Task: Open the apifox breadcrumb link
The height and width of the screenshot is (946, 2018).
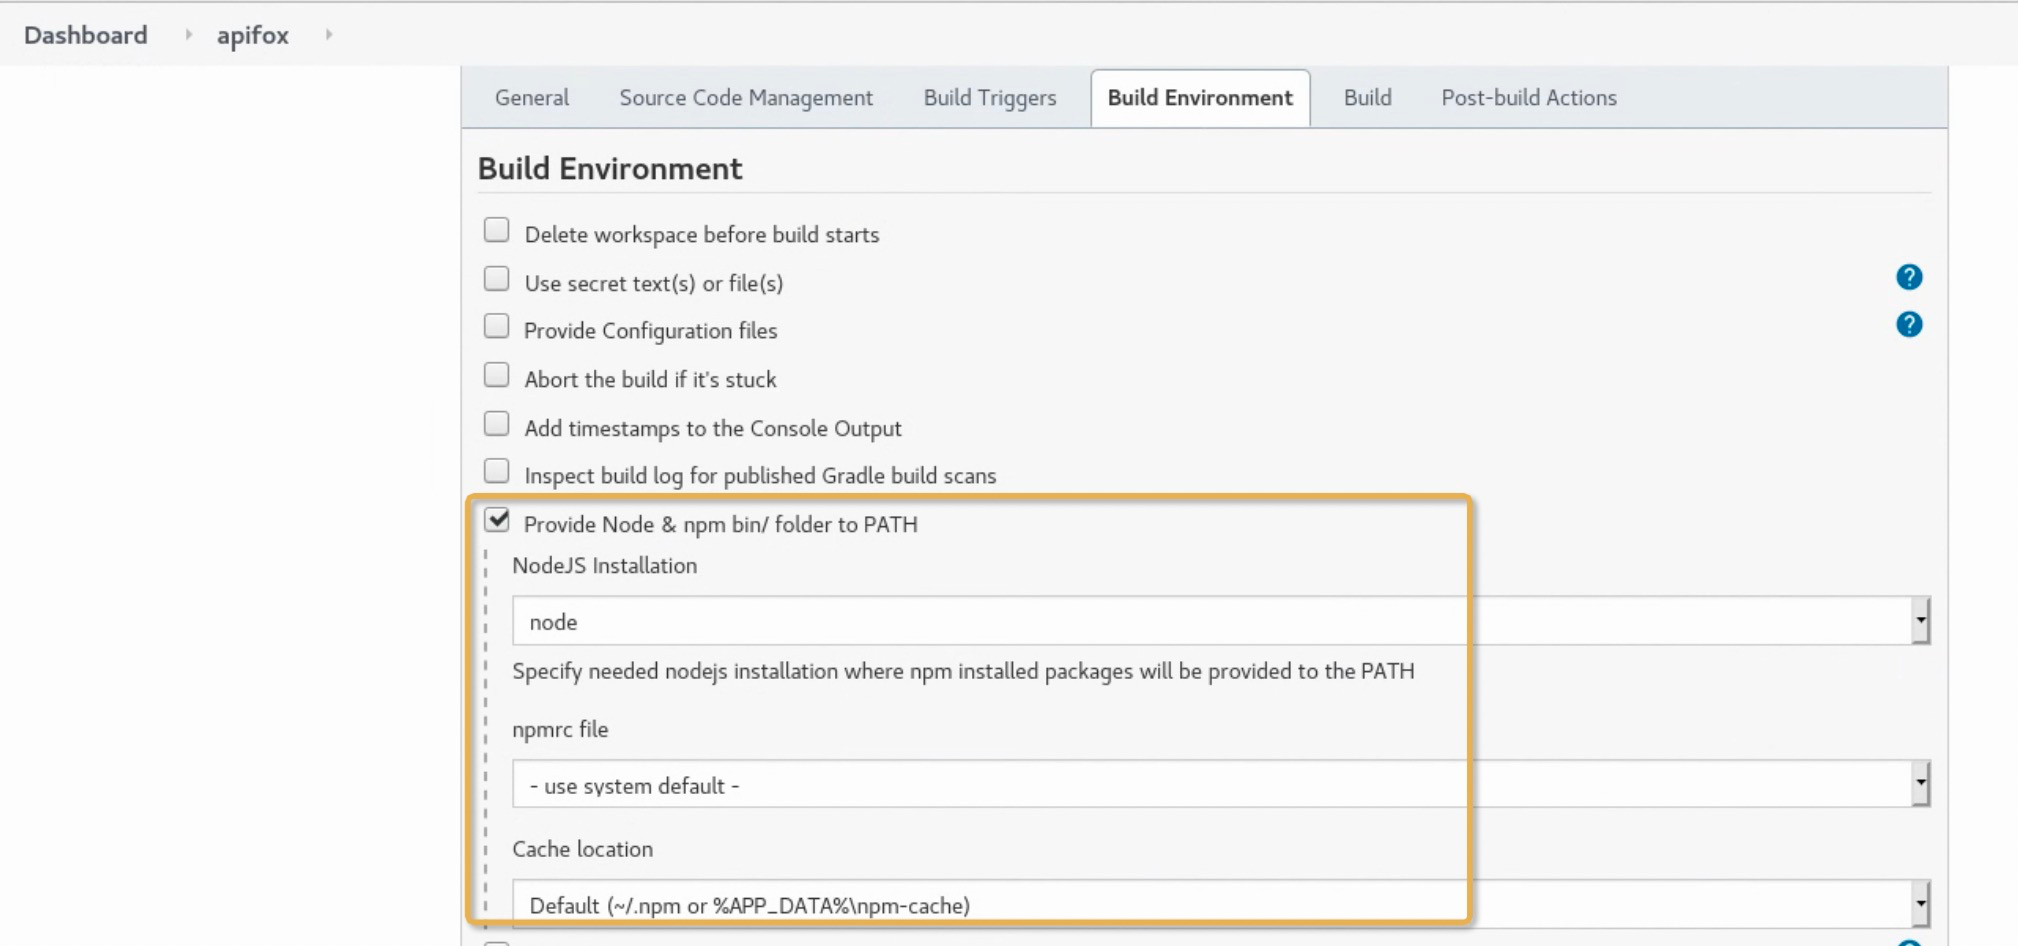Action: (x=252, y=35)
